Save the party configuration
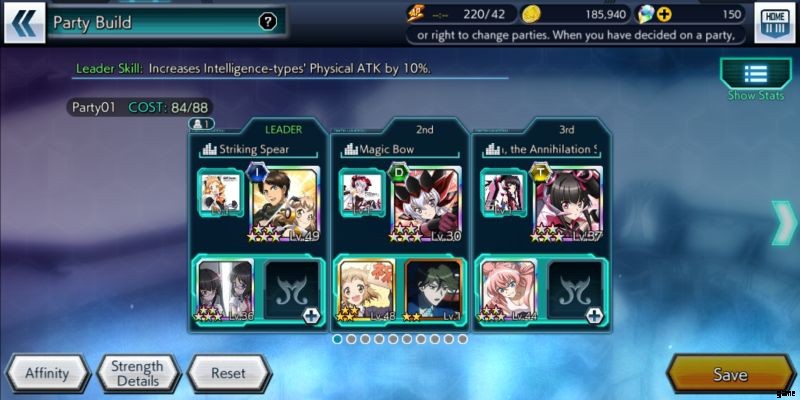Viewport: 800px width, 400px height. tap(731, 374)
